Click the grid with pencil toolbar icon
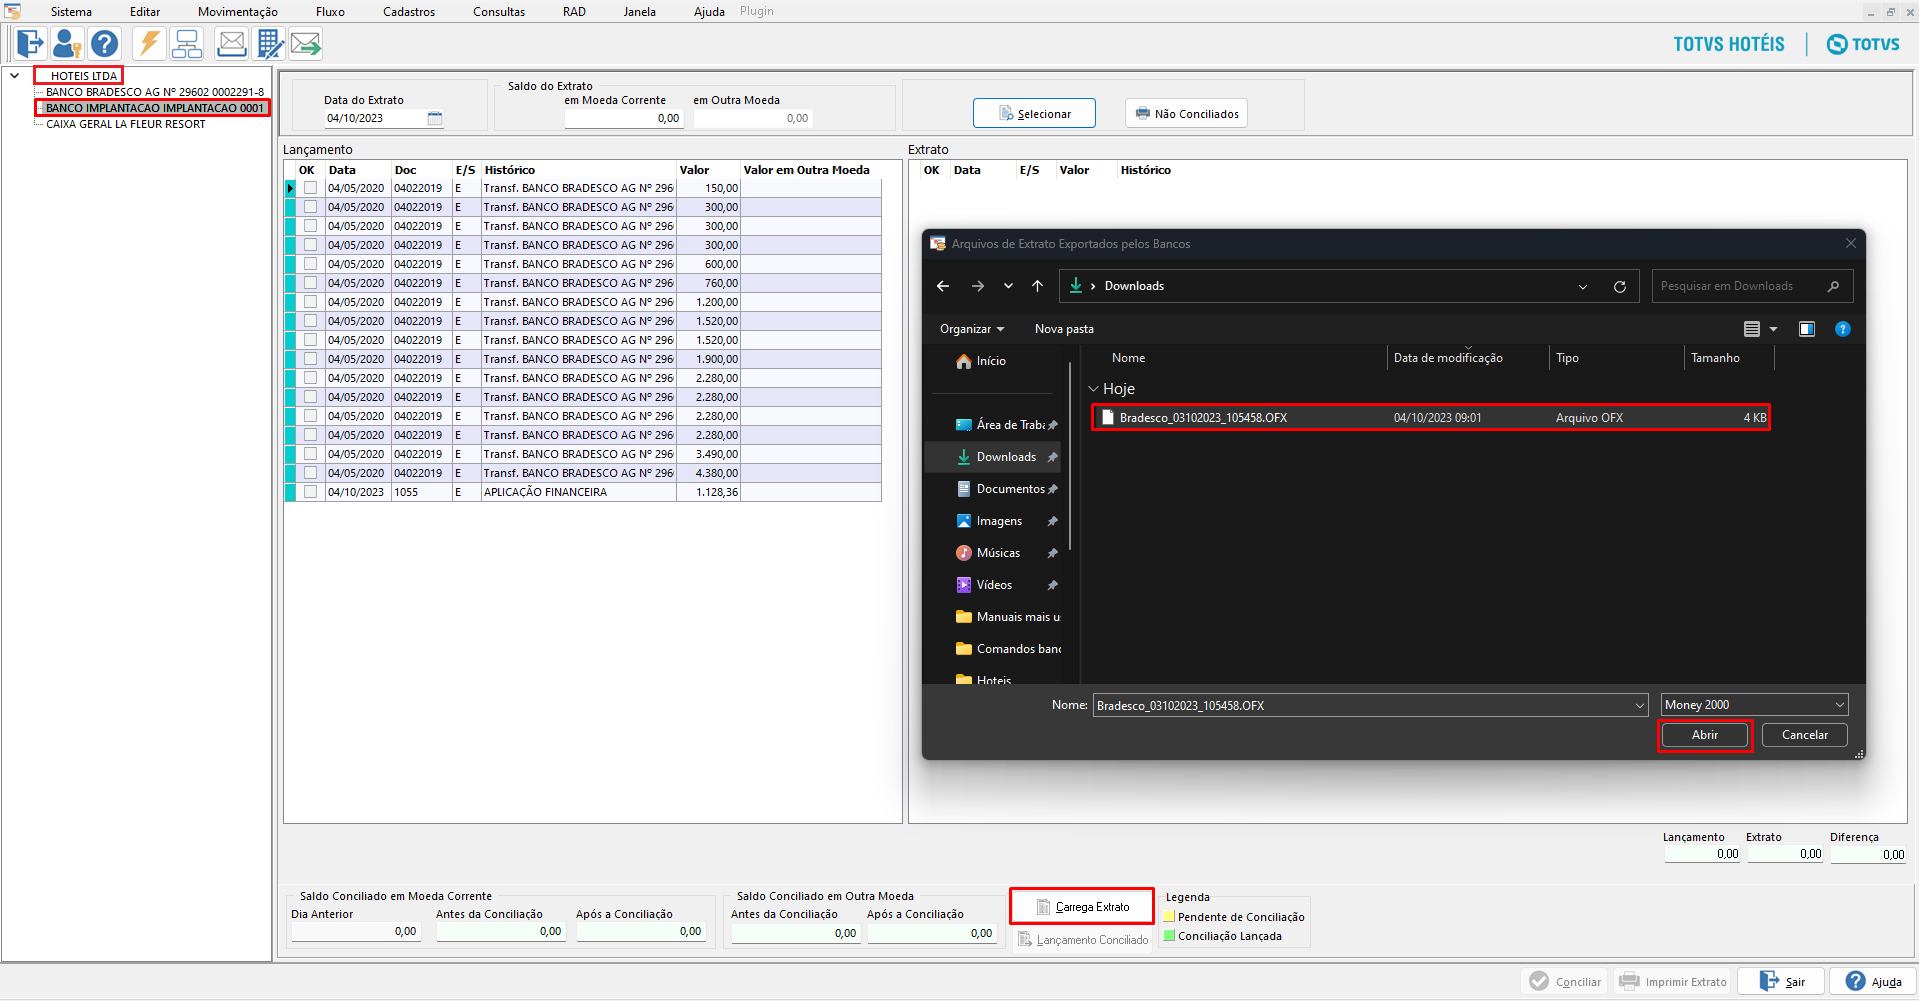This screenshot has width=1919, height=1001. [x=270, y=44]
